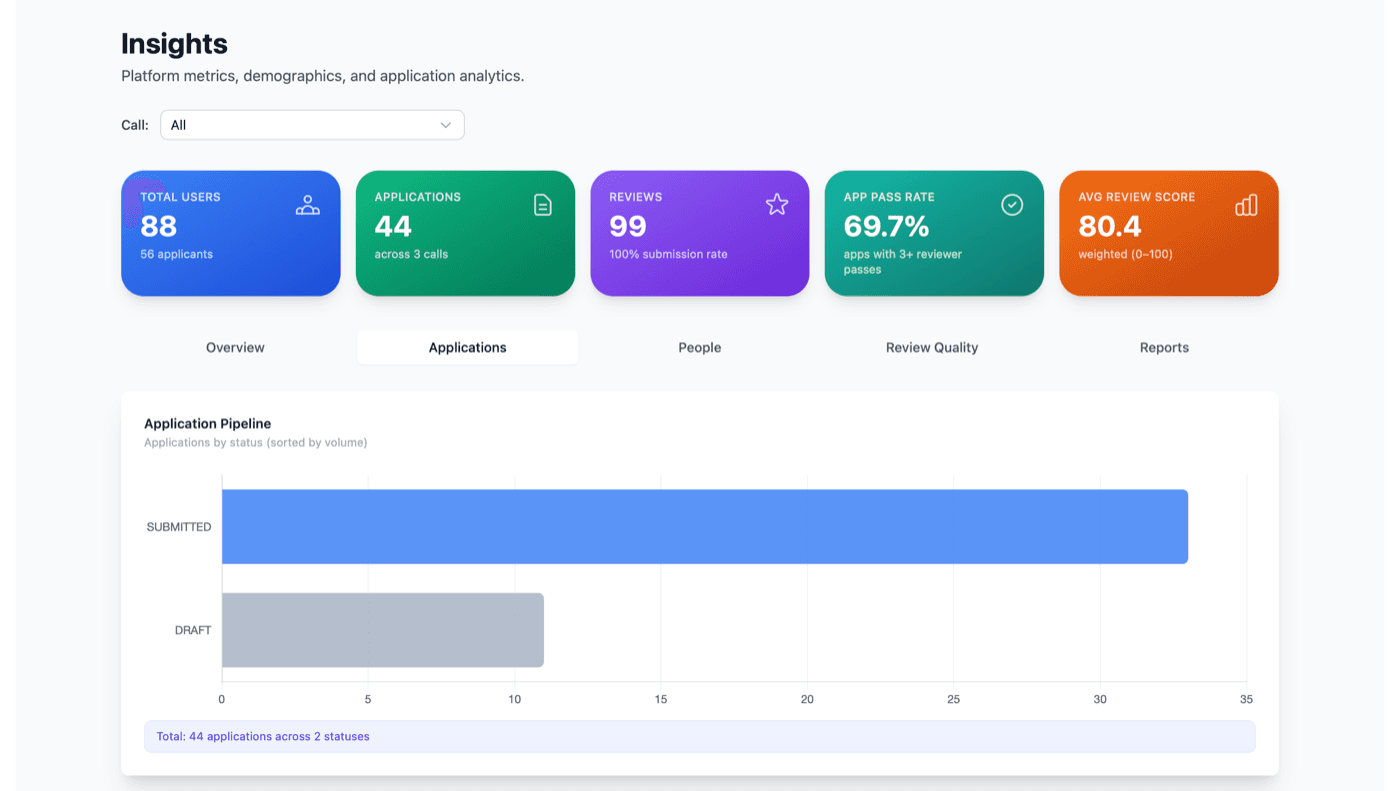Click the Insights page heading

pyautogui.click(x=174, y=44)
